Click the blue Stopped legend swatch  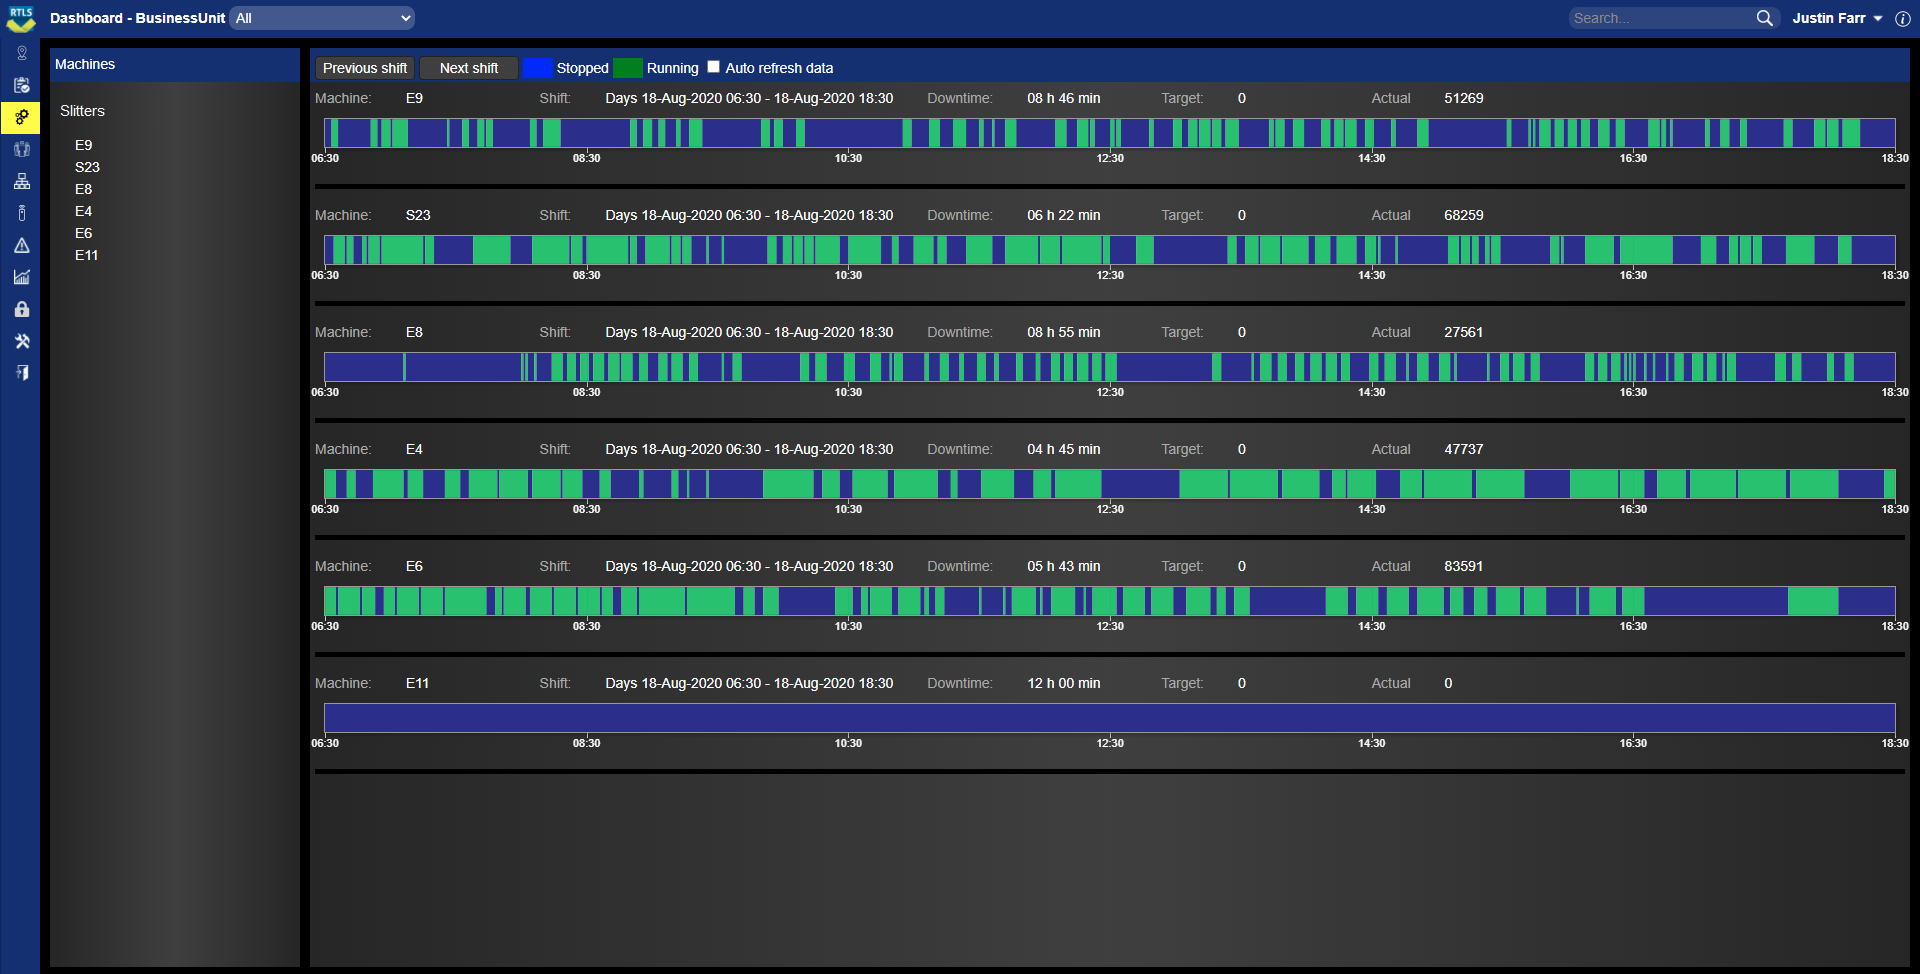pos(537,68)
